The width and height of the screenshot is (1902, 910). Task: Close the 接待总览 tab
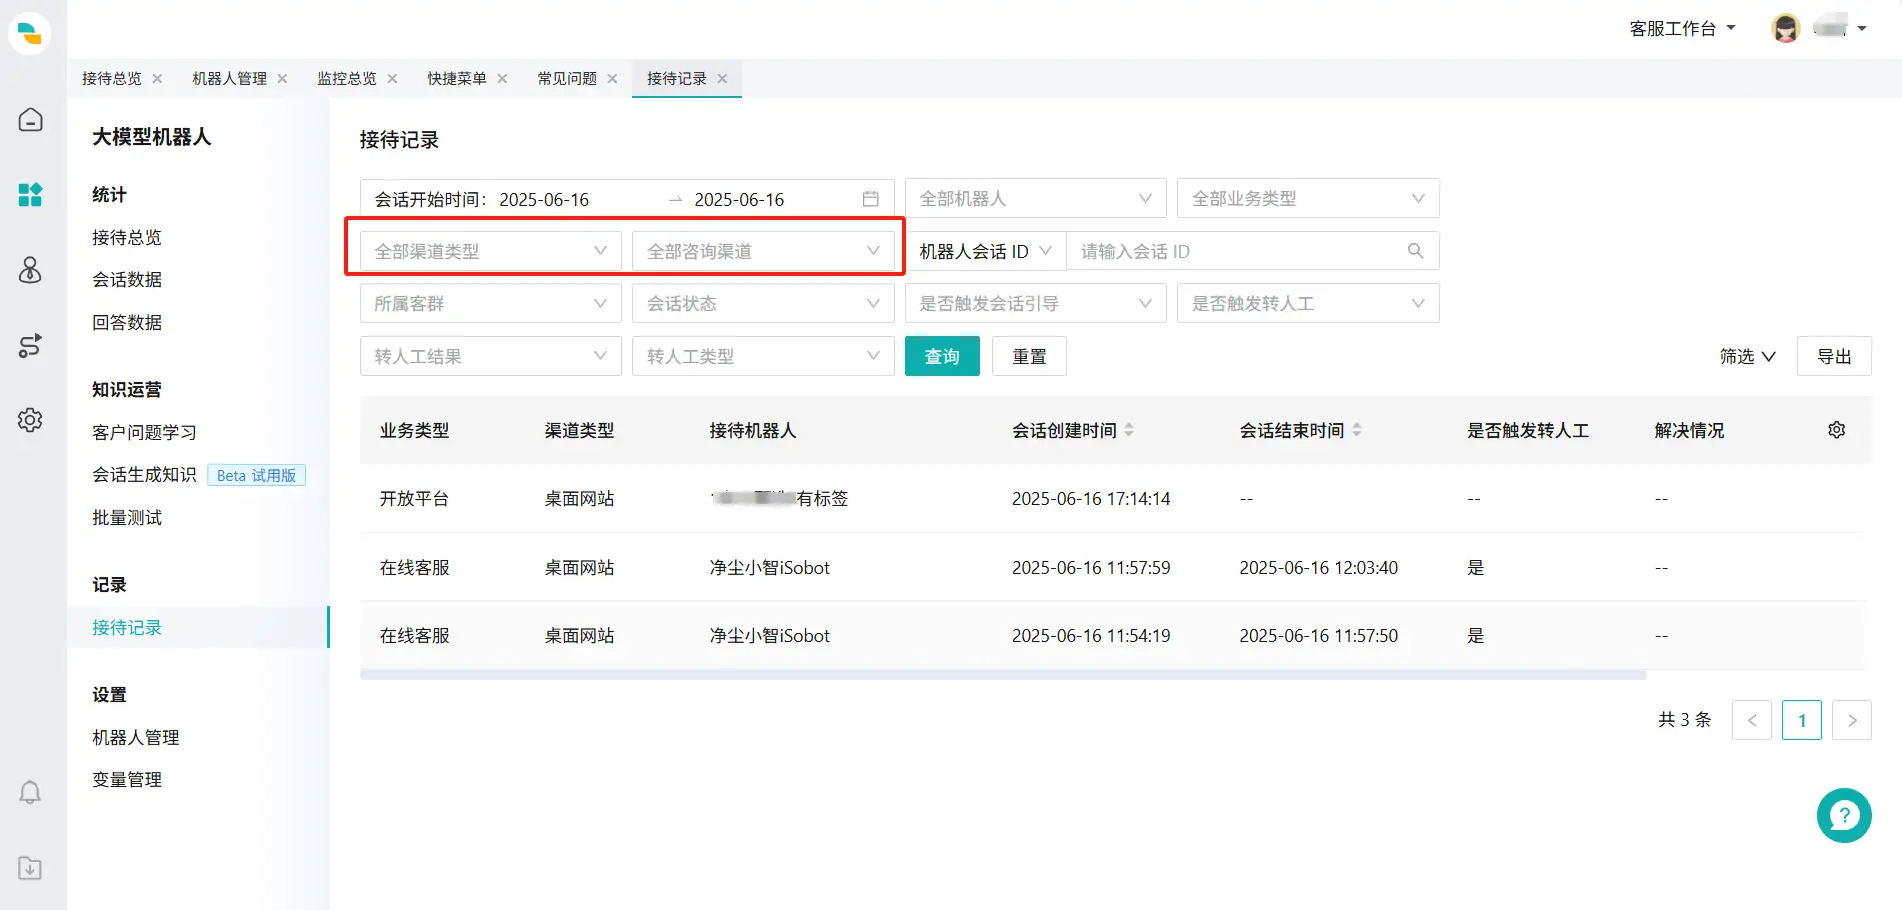pyautogui.click(x=157, y=79)
